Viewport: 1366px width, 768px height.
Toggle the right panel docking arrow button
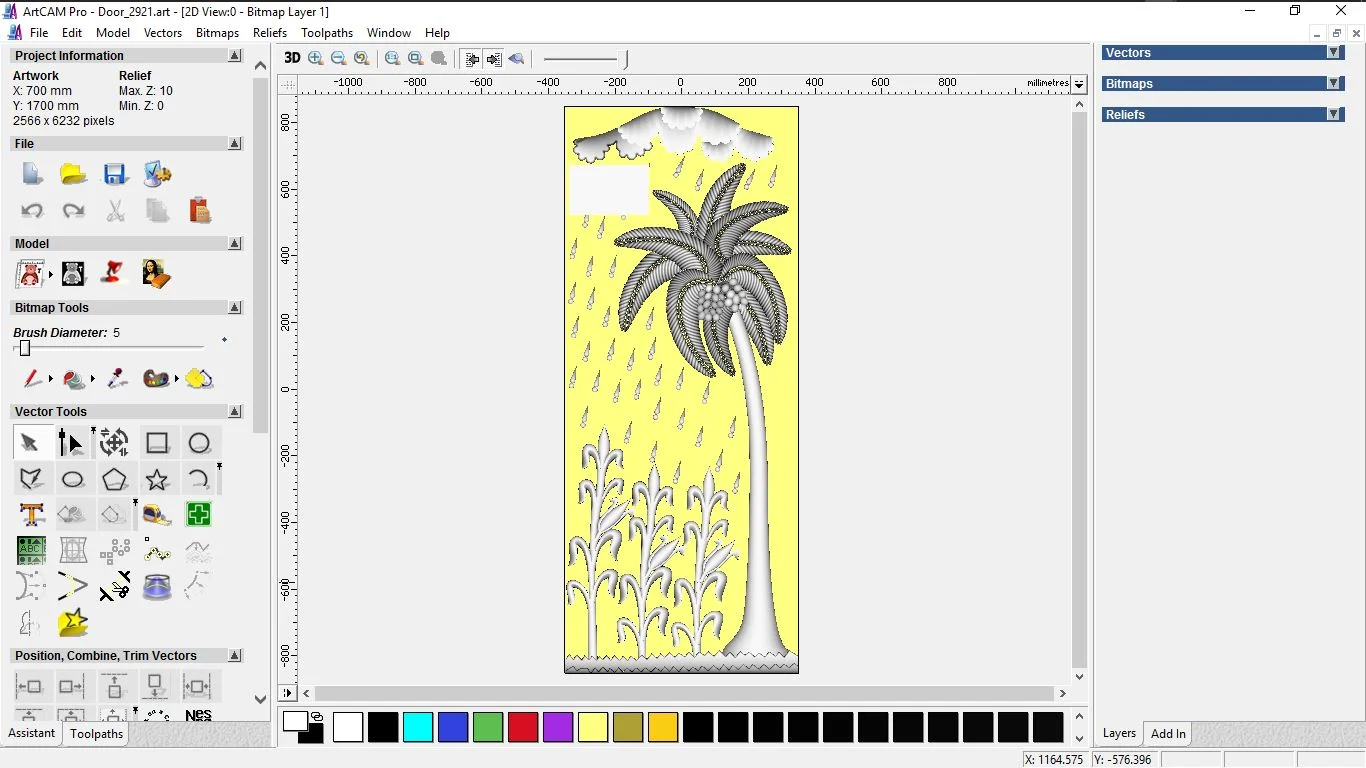point(494,58)
